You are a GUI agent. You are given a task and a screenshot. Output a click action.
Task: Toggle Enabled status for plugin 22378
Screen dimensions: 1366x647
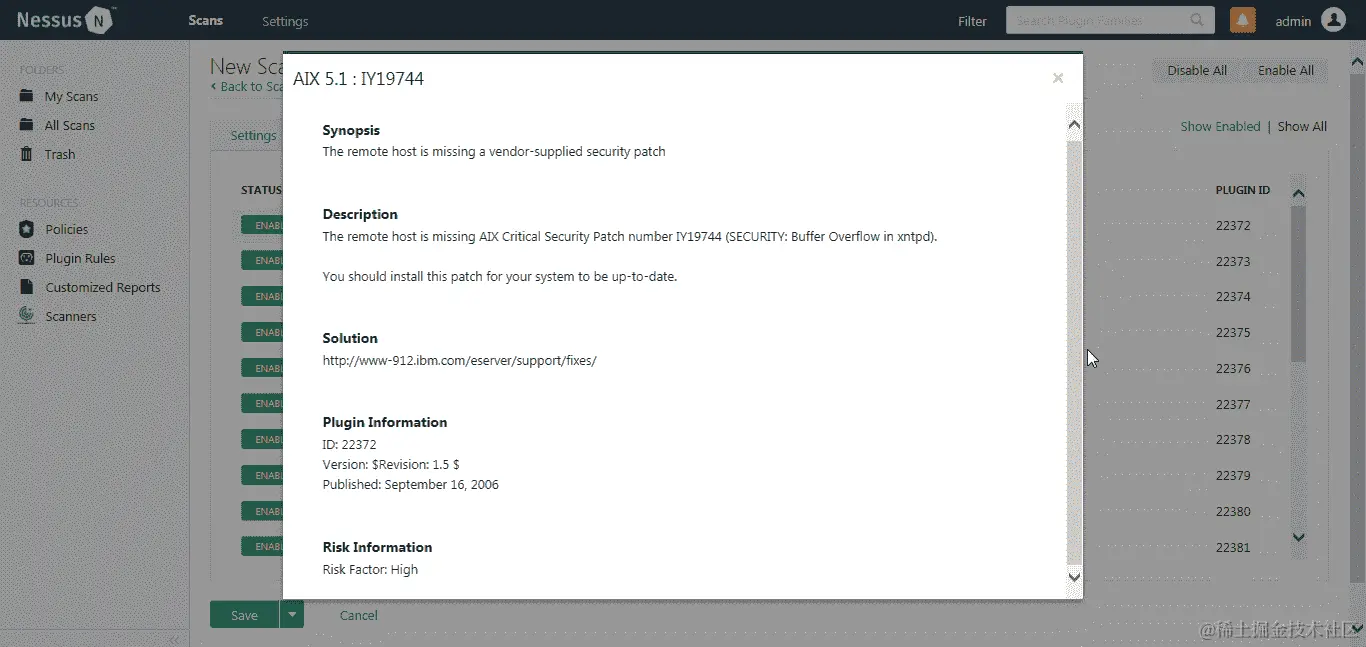(x=263, y=440)
